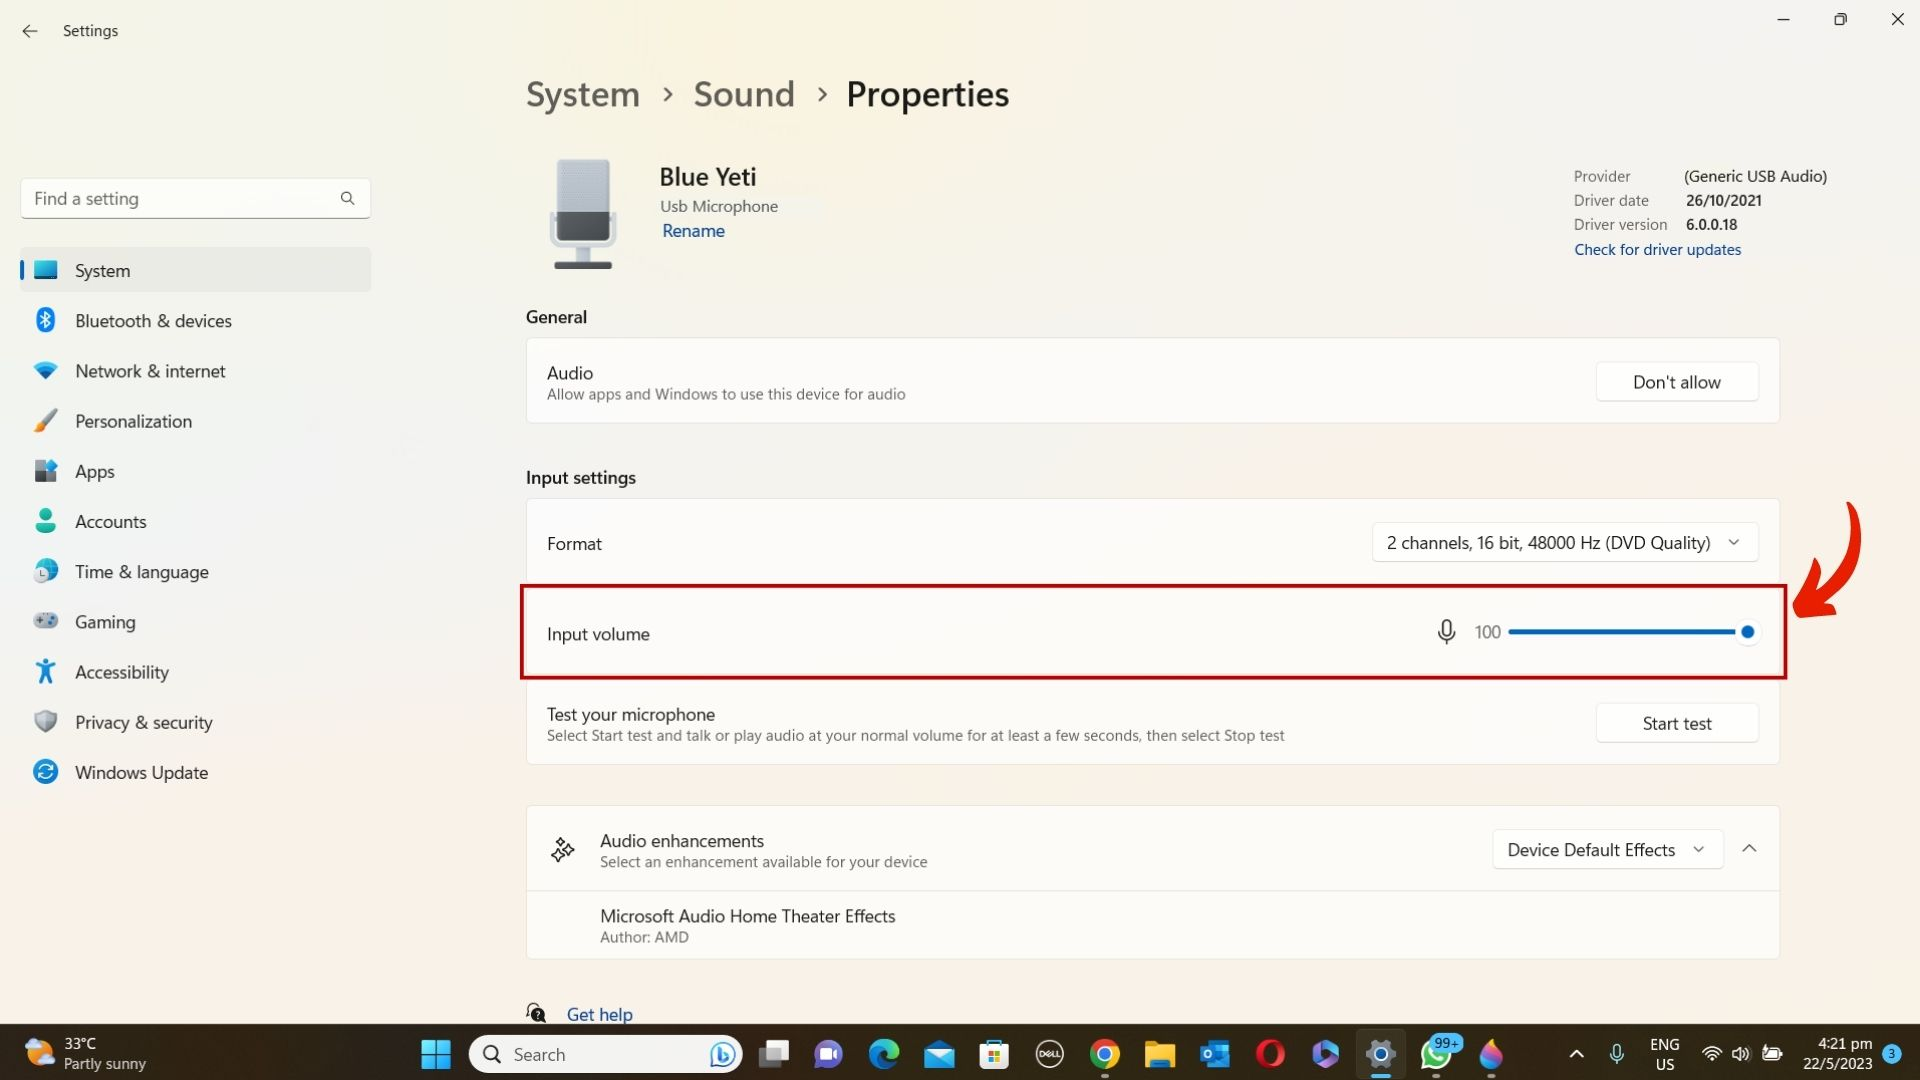1920x1080 pixels.
Task: Click the System breadcrumb
Action: click(583, 94)
